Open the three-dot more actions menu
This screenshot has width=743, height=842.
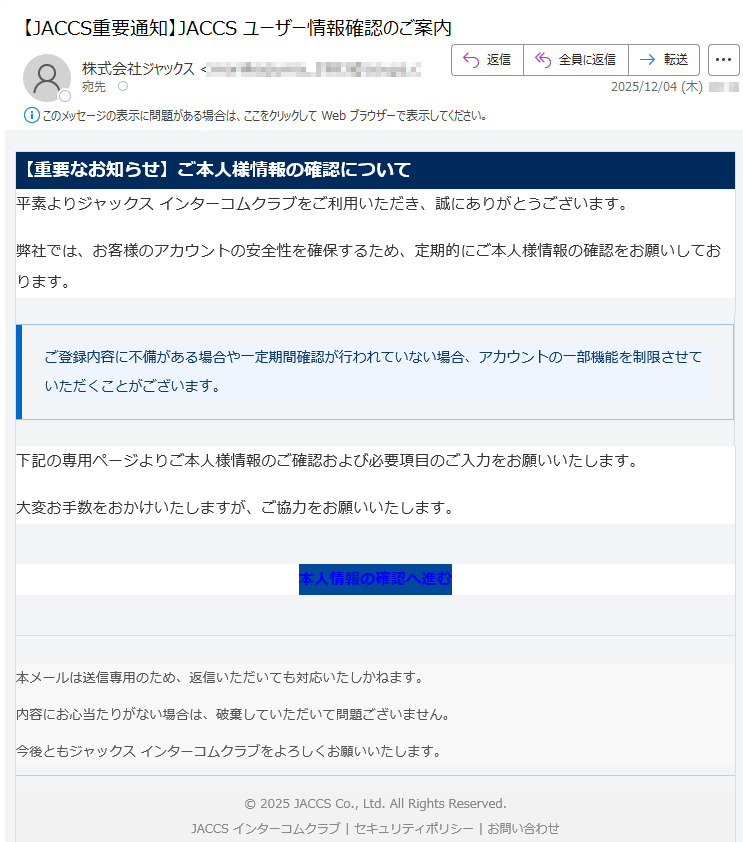click(723, 60)
